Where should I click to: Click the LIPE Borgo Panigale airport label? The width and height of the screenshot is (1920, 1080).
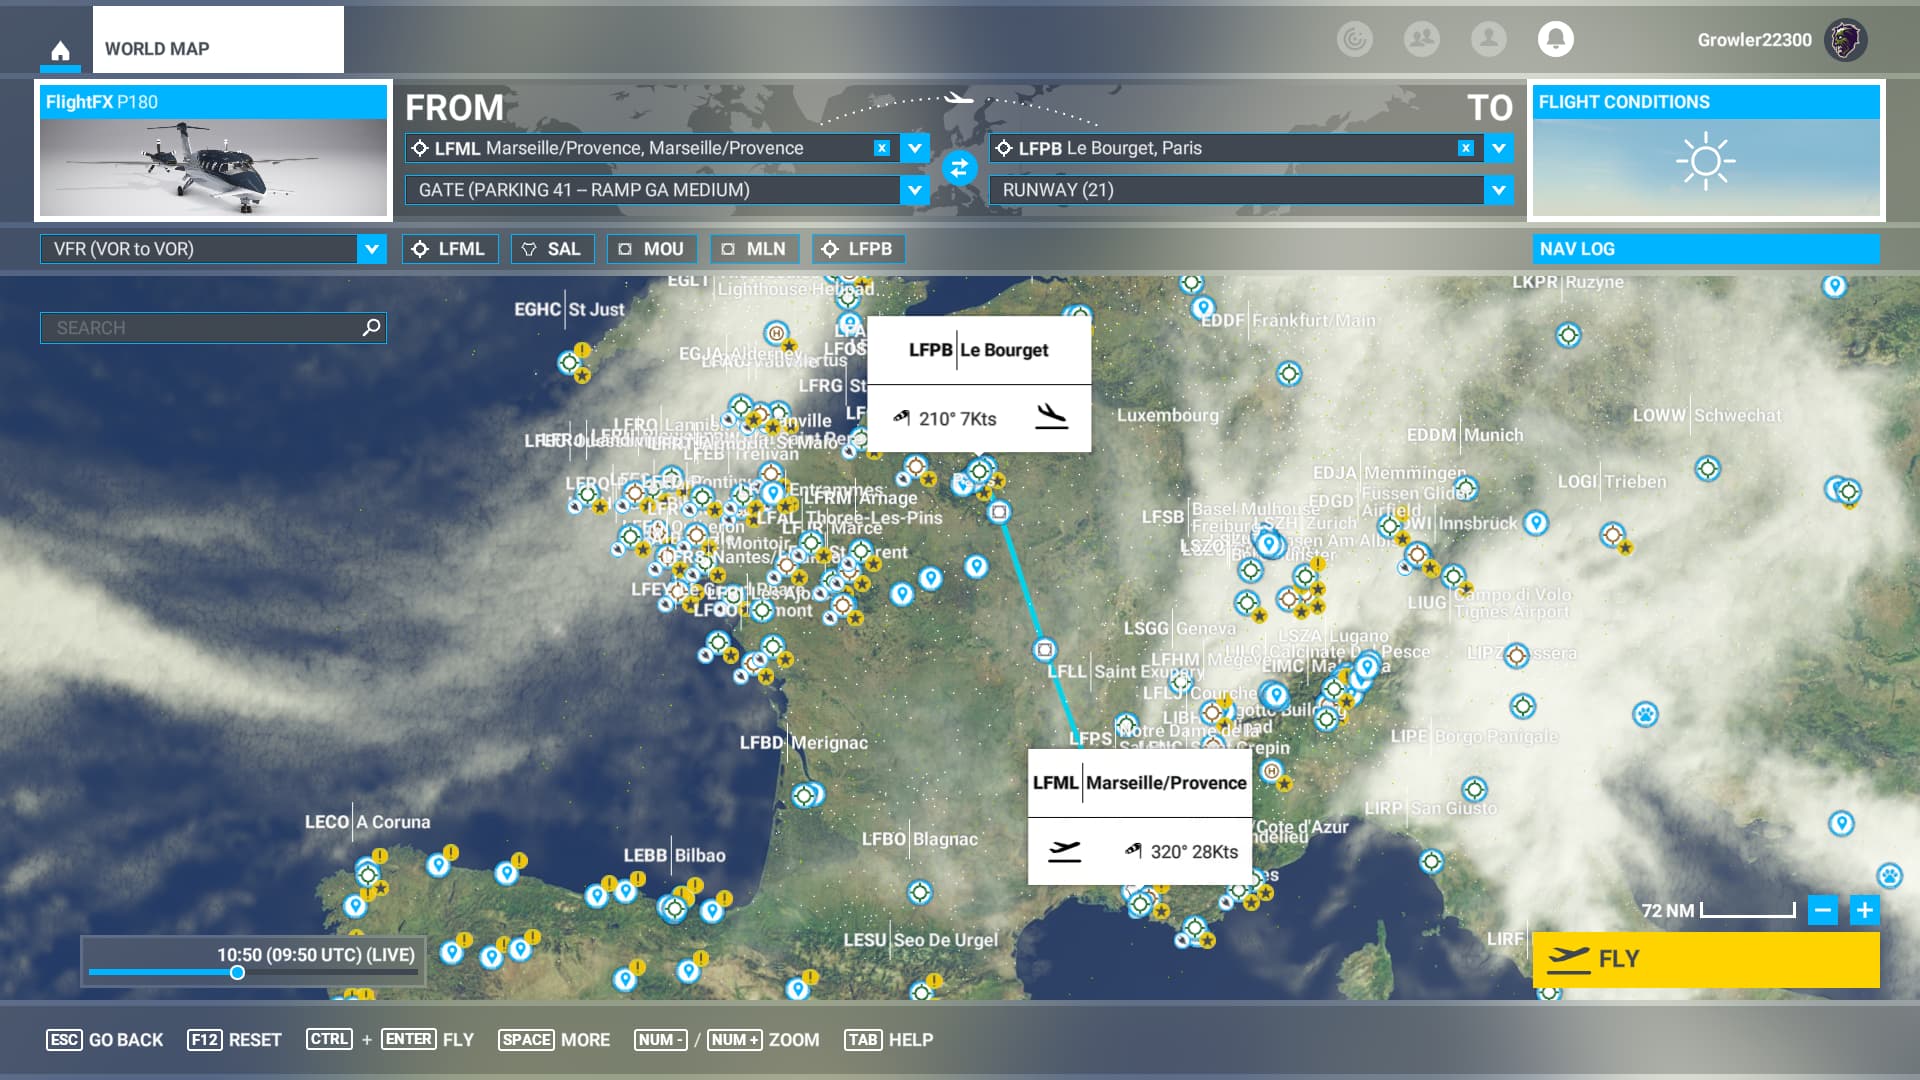coord(1474,736)
